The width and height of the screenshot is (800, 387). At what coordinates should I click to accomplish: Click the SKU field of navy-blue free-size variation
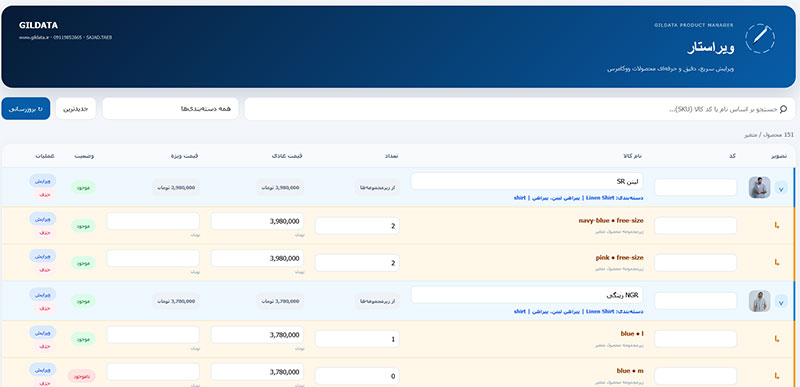coord(695,226)
